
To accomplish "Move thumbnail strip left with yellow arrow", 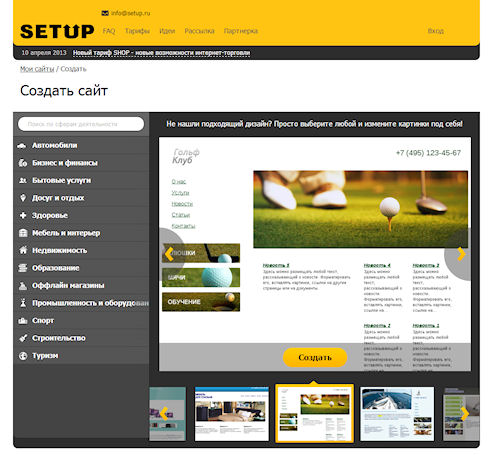I will click(164, 414).
